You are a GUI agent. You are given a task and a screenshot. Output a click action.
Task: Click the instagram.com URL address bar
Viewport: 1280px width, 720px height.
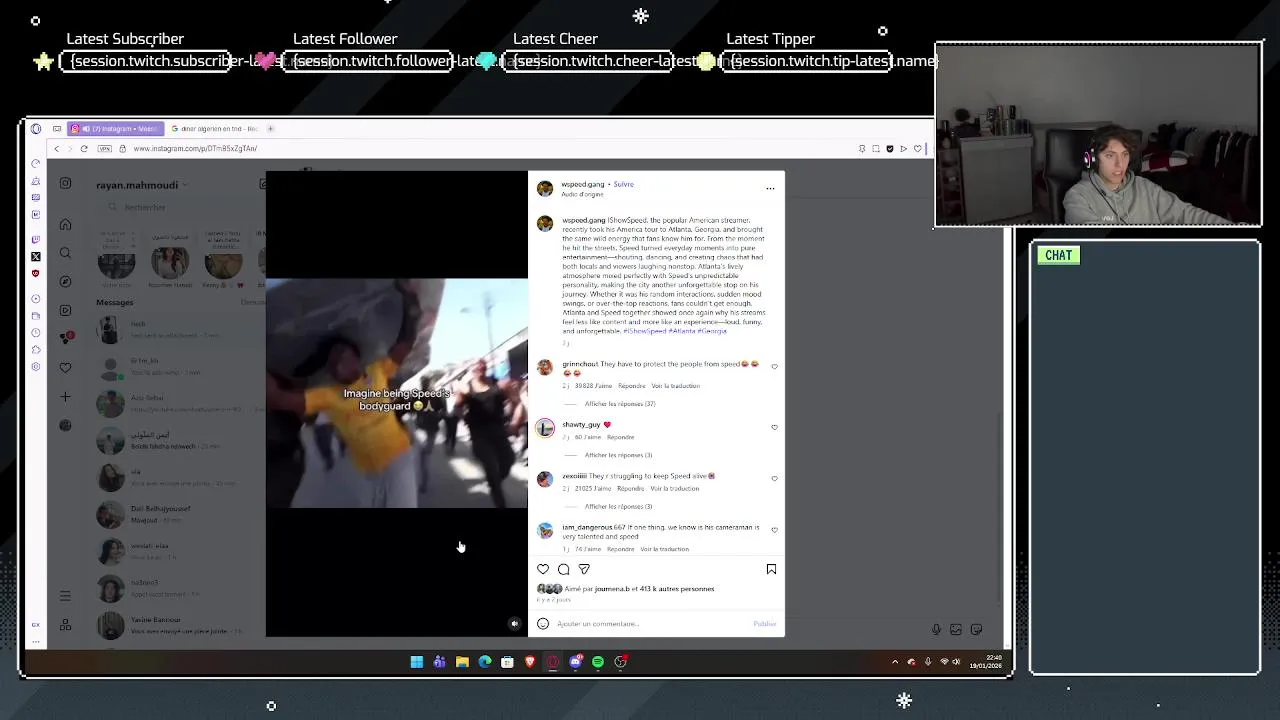[195, 148]
